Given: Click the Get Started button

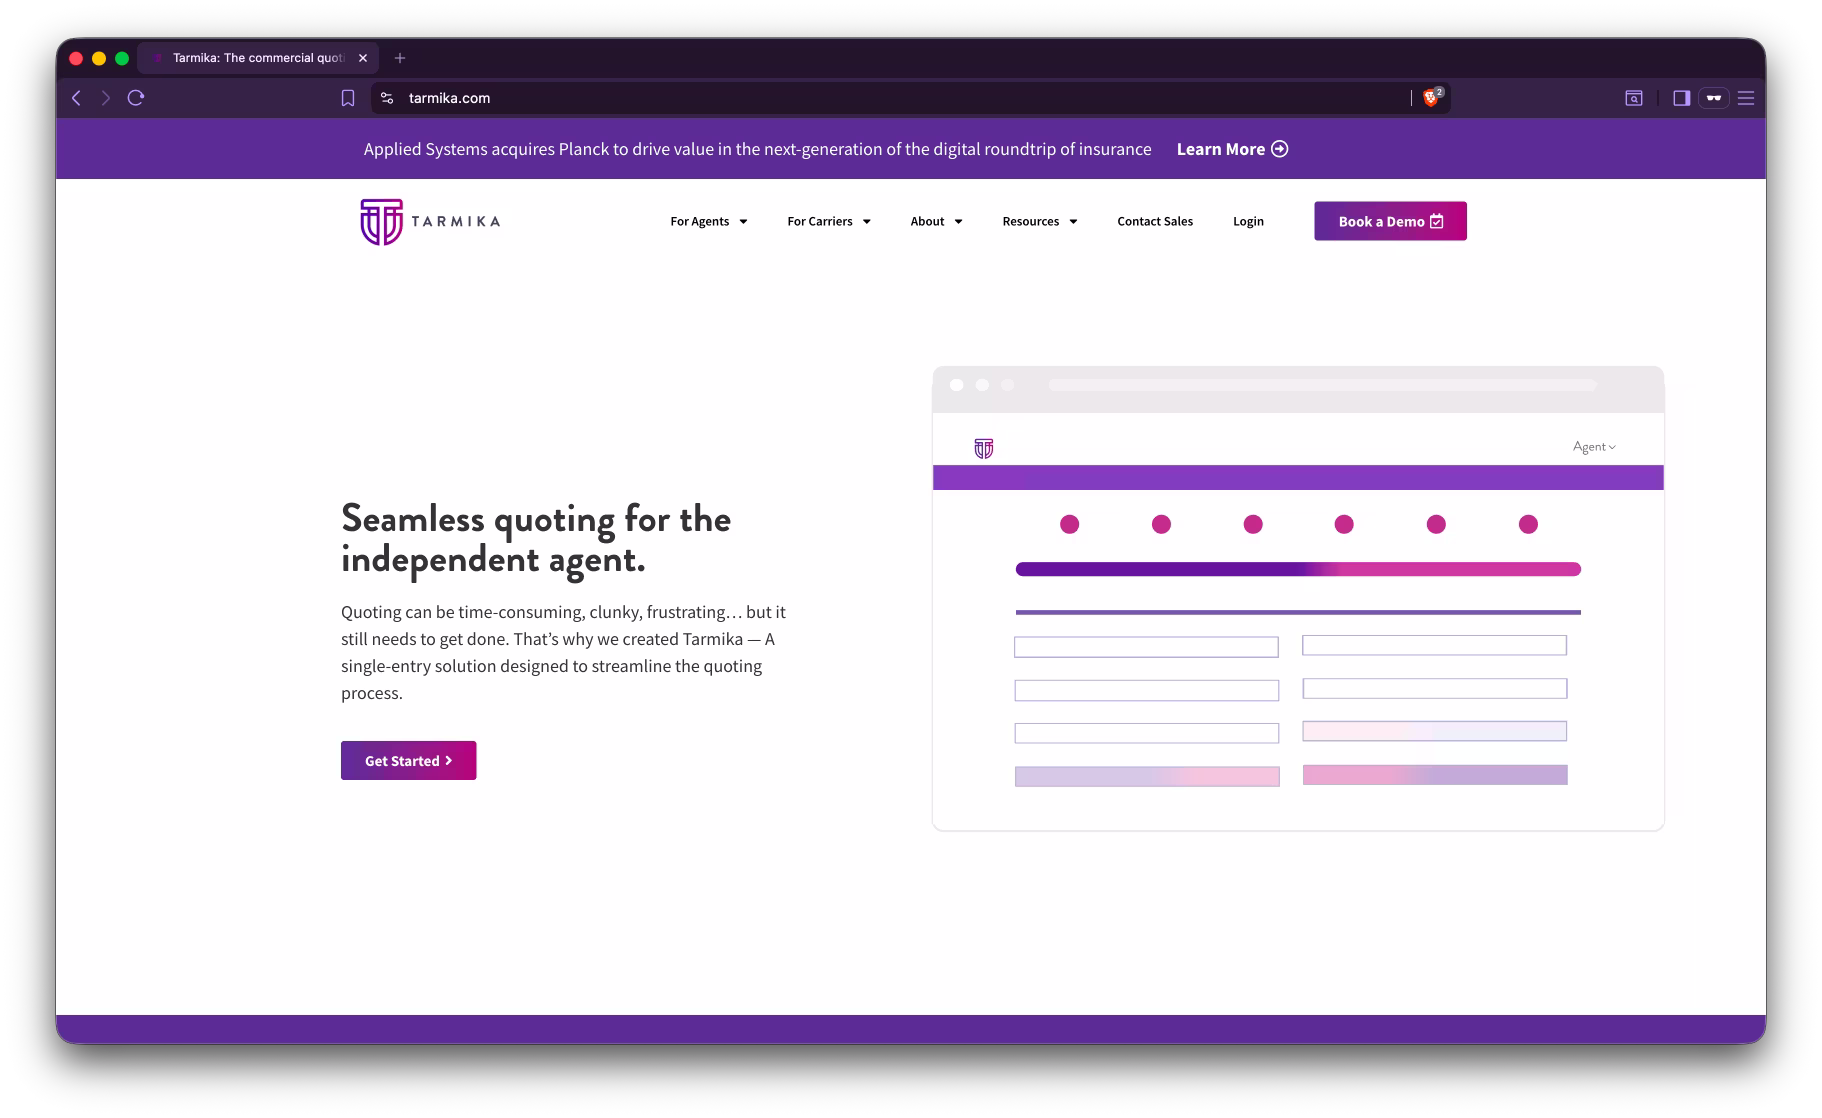Looking at the screenshot, I should point(408,760).
